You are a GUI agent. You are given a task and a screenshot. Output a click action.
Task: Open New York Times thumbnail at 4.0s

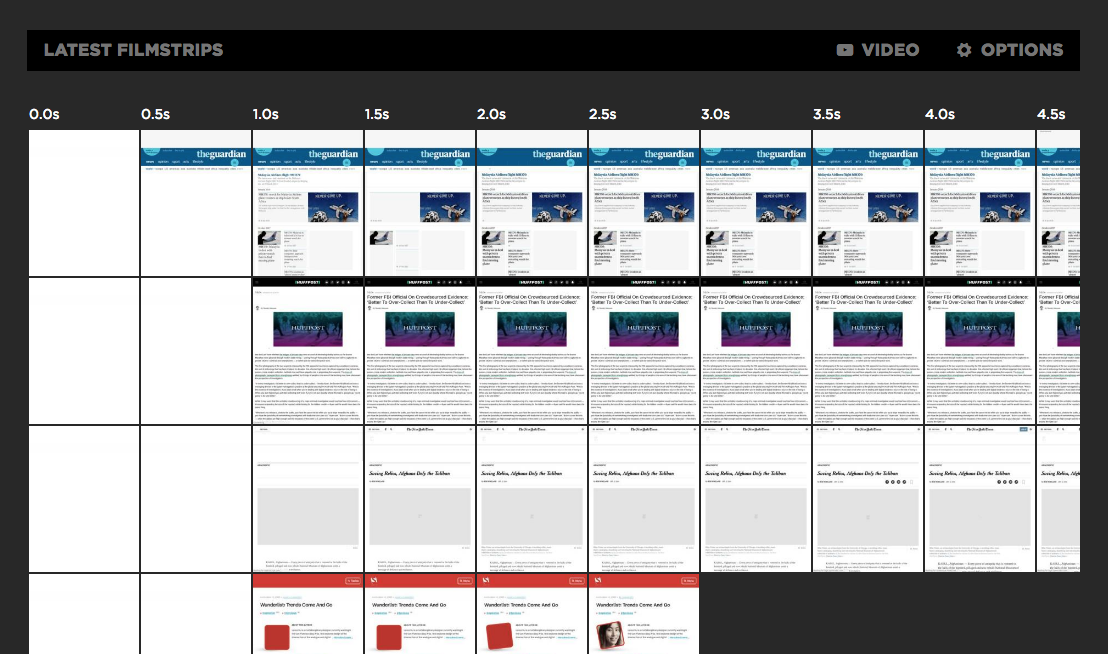click(x=979, y=499)
